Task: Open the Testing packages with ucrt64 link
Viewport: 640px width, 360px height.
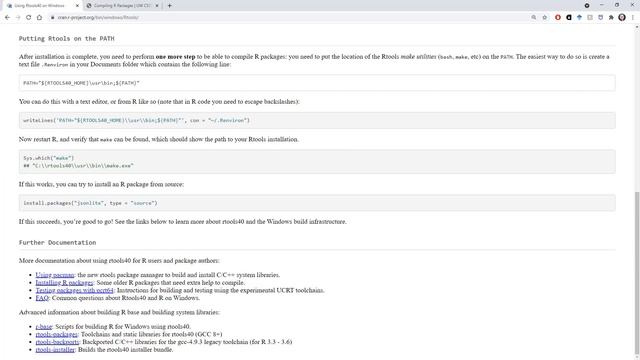Action: point(74,290)
